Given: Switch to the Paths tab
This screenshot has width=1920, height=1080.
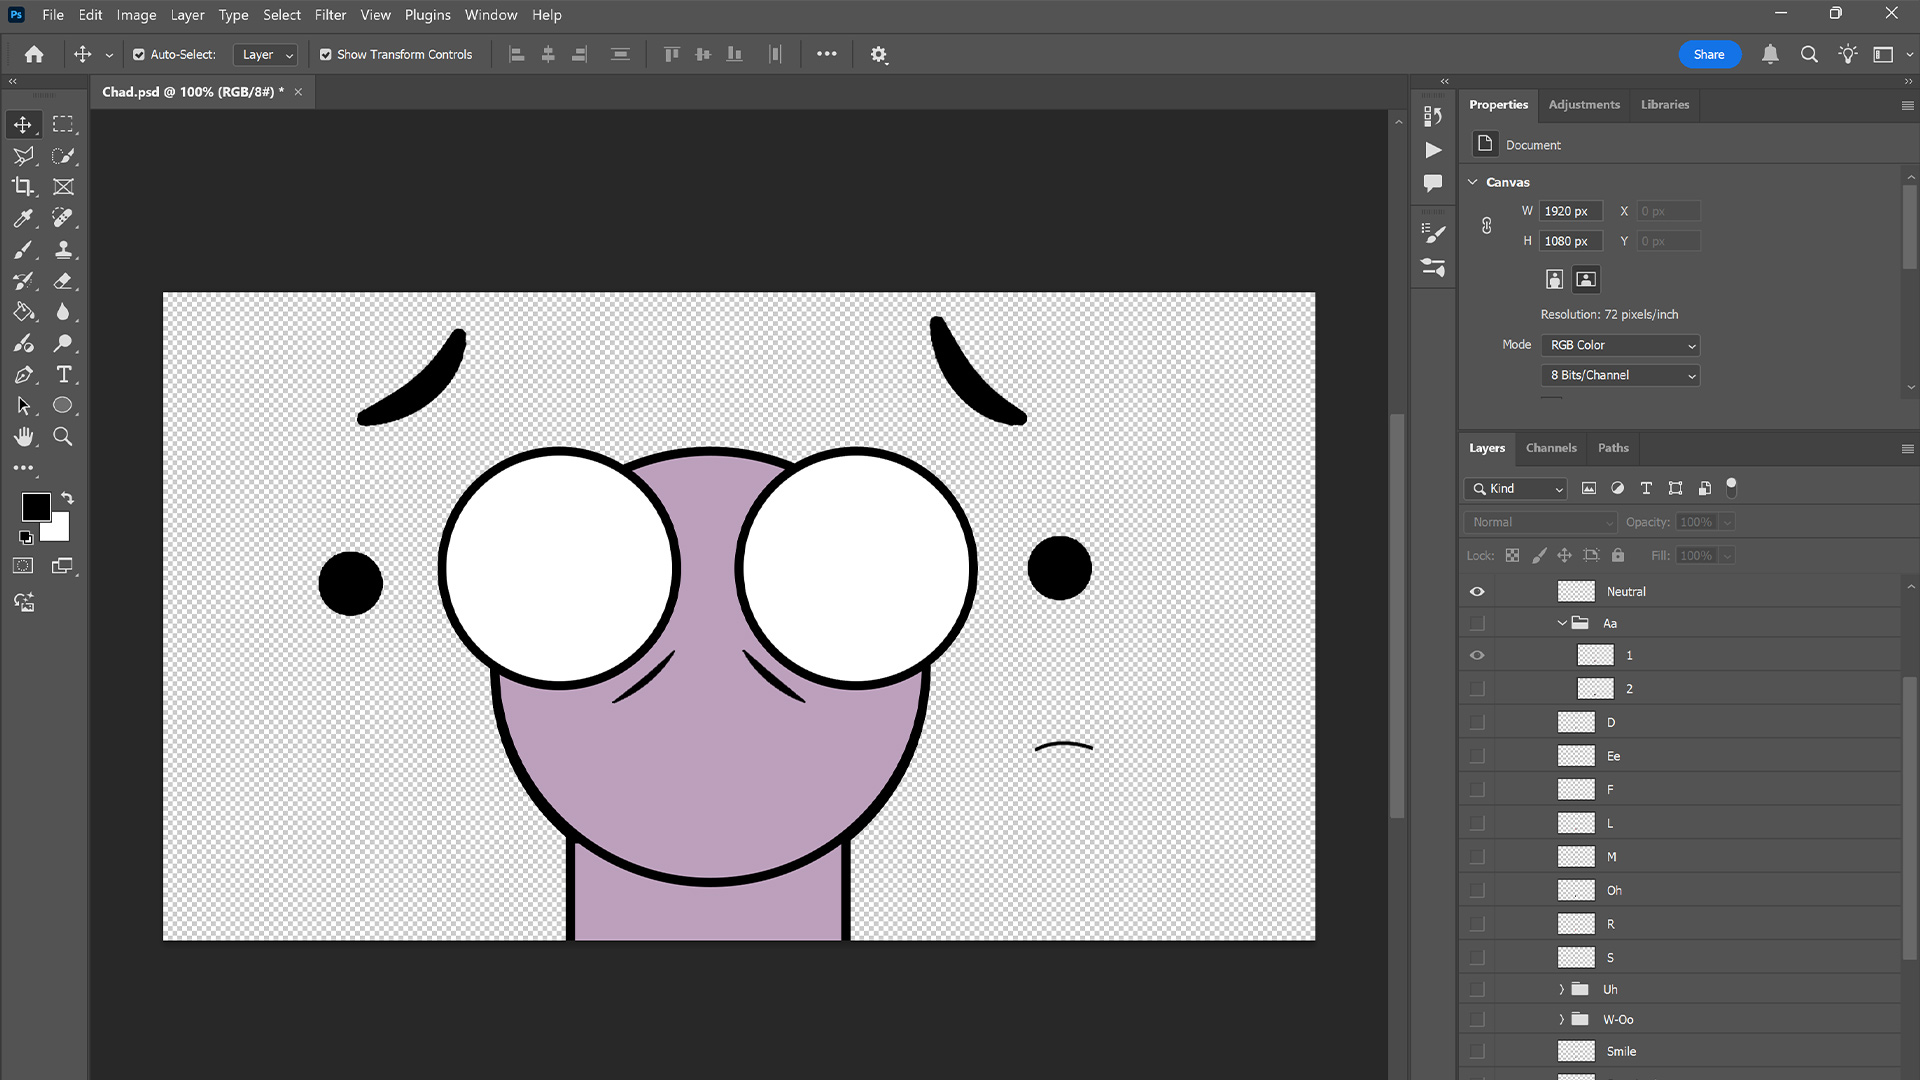Looking at the screenshot, I should [x=1613, y=448].
